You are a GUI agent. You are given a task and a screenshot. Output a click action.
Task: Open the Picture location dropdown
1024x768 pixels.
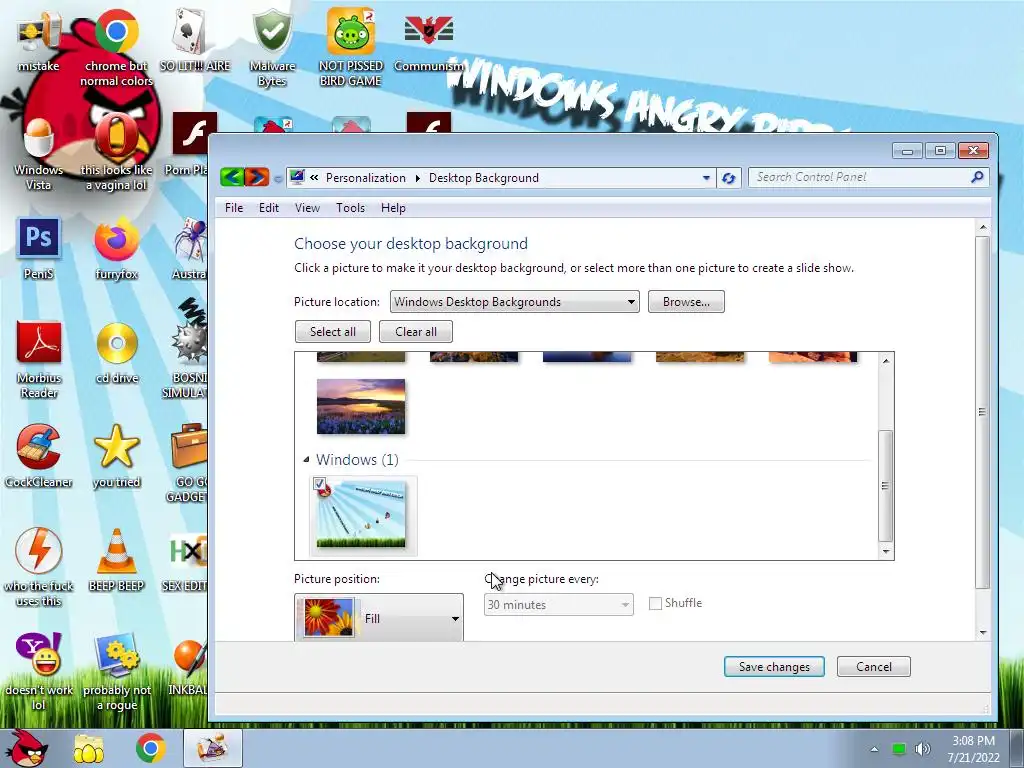(x=515, y=302)
